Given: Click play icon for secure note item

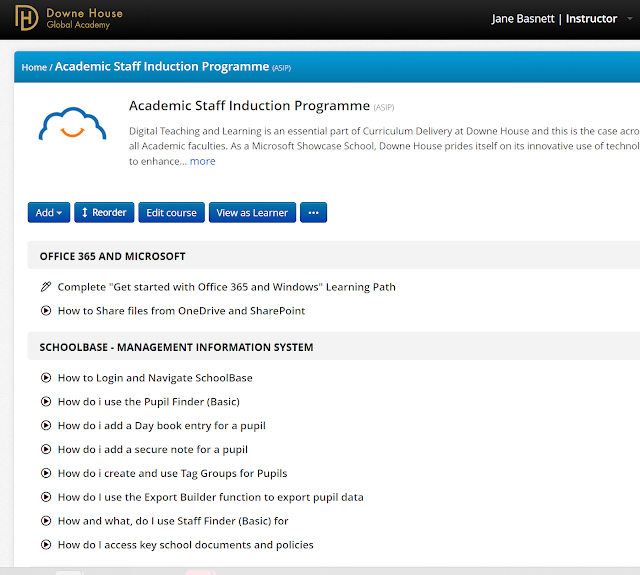Looking at the screenshot, I should click(46, 449).
